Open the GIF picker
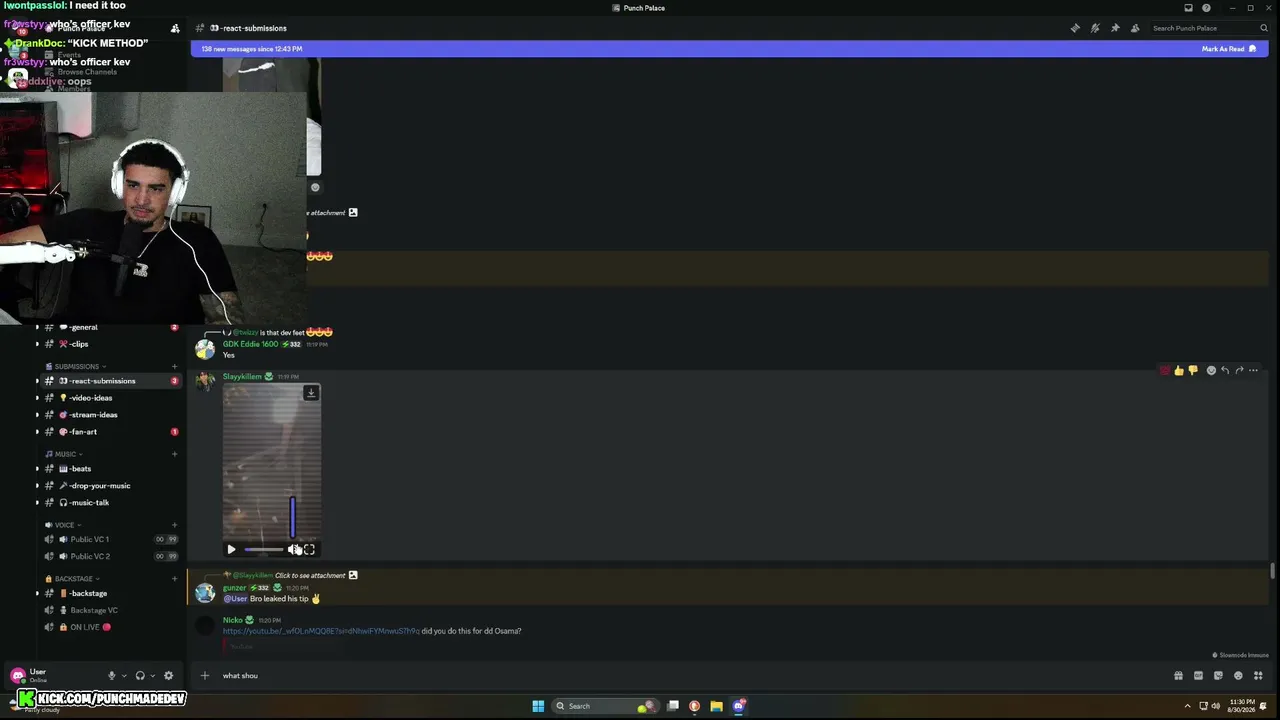Image resolution: width=1280 pixels, height=720 pixels. tap(1198, 676)
